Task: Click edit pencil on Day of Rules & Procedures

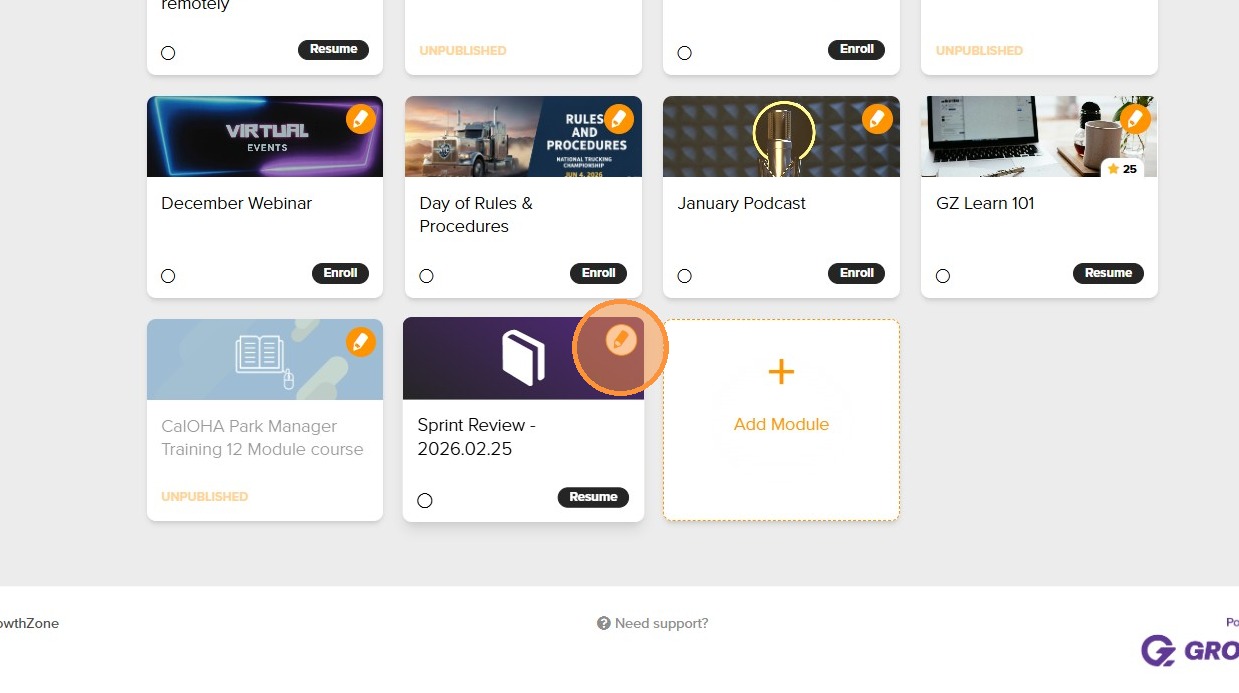Action: [x=619, y=120]
